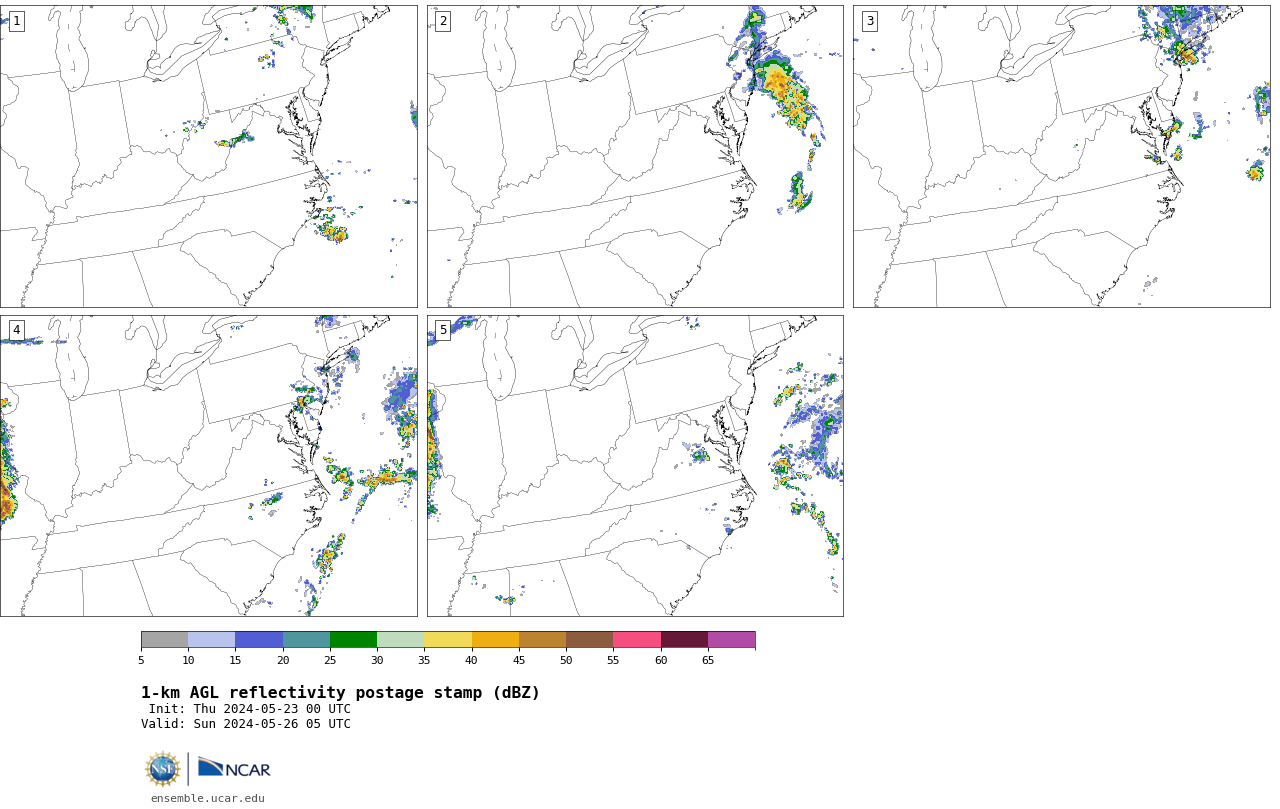The height and width of the screenshot is (809, 1280).
Task: Open ensemble member 2 map panel
Action: [635, 156]
